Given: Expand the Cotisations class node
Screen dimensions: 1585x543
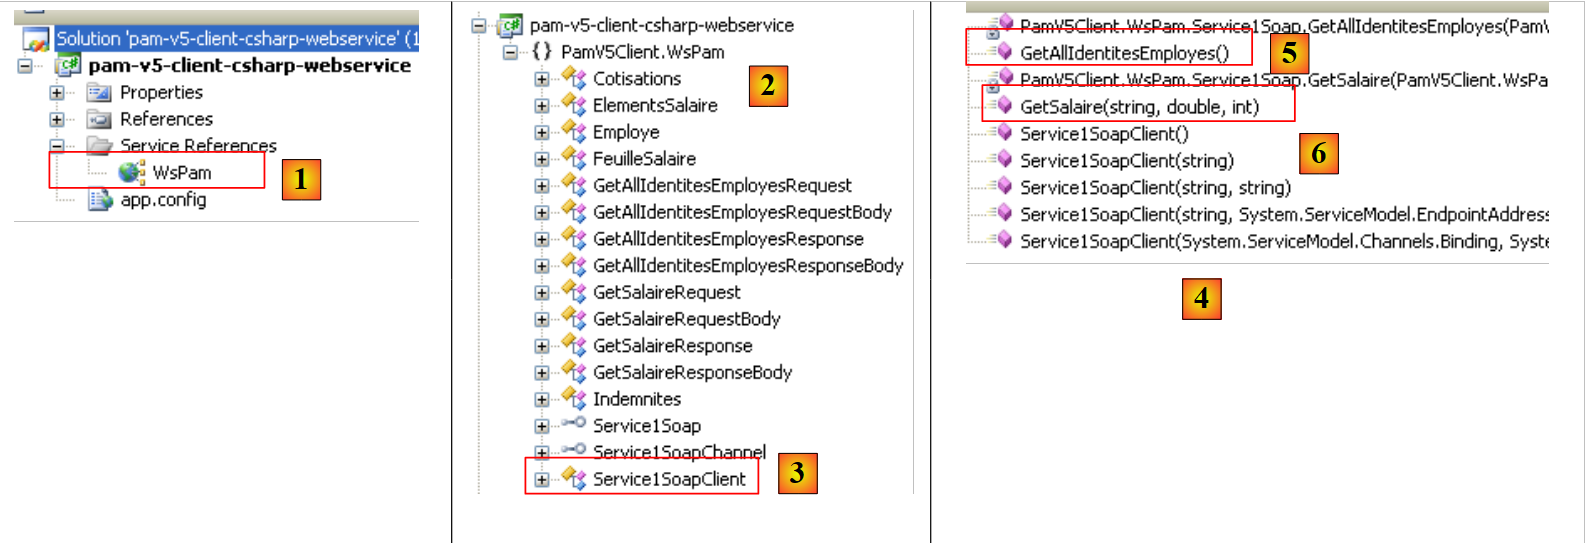Looking at the screenshot, I should [x=541, y=79].
